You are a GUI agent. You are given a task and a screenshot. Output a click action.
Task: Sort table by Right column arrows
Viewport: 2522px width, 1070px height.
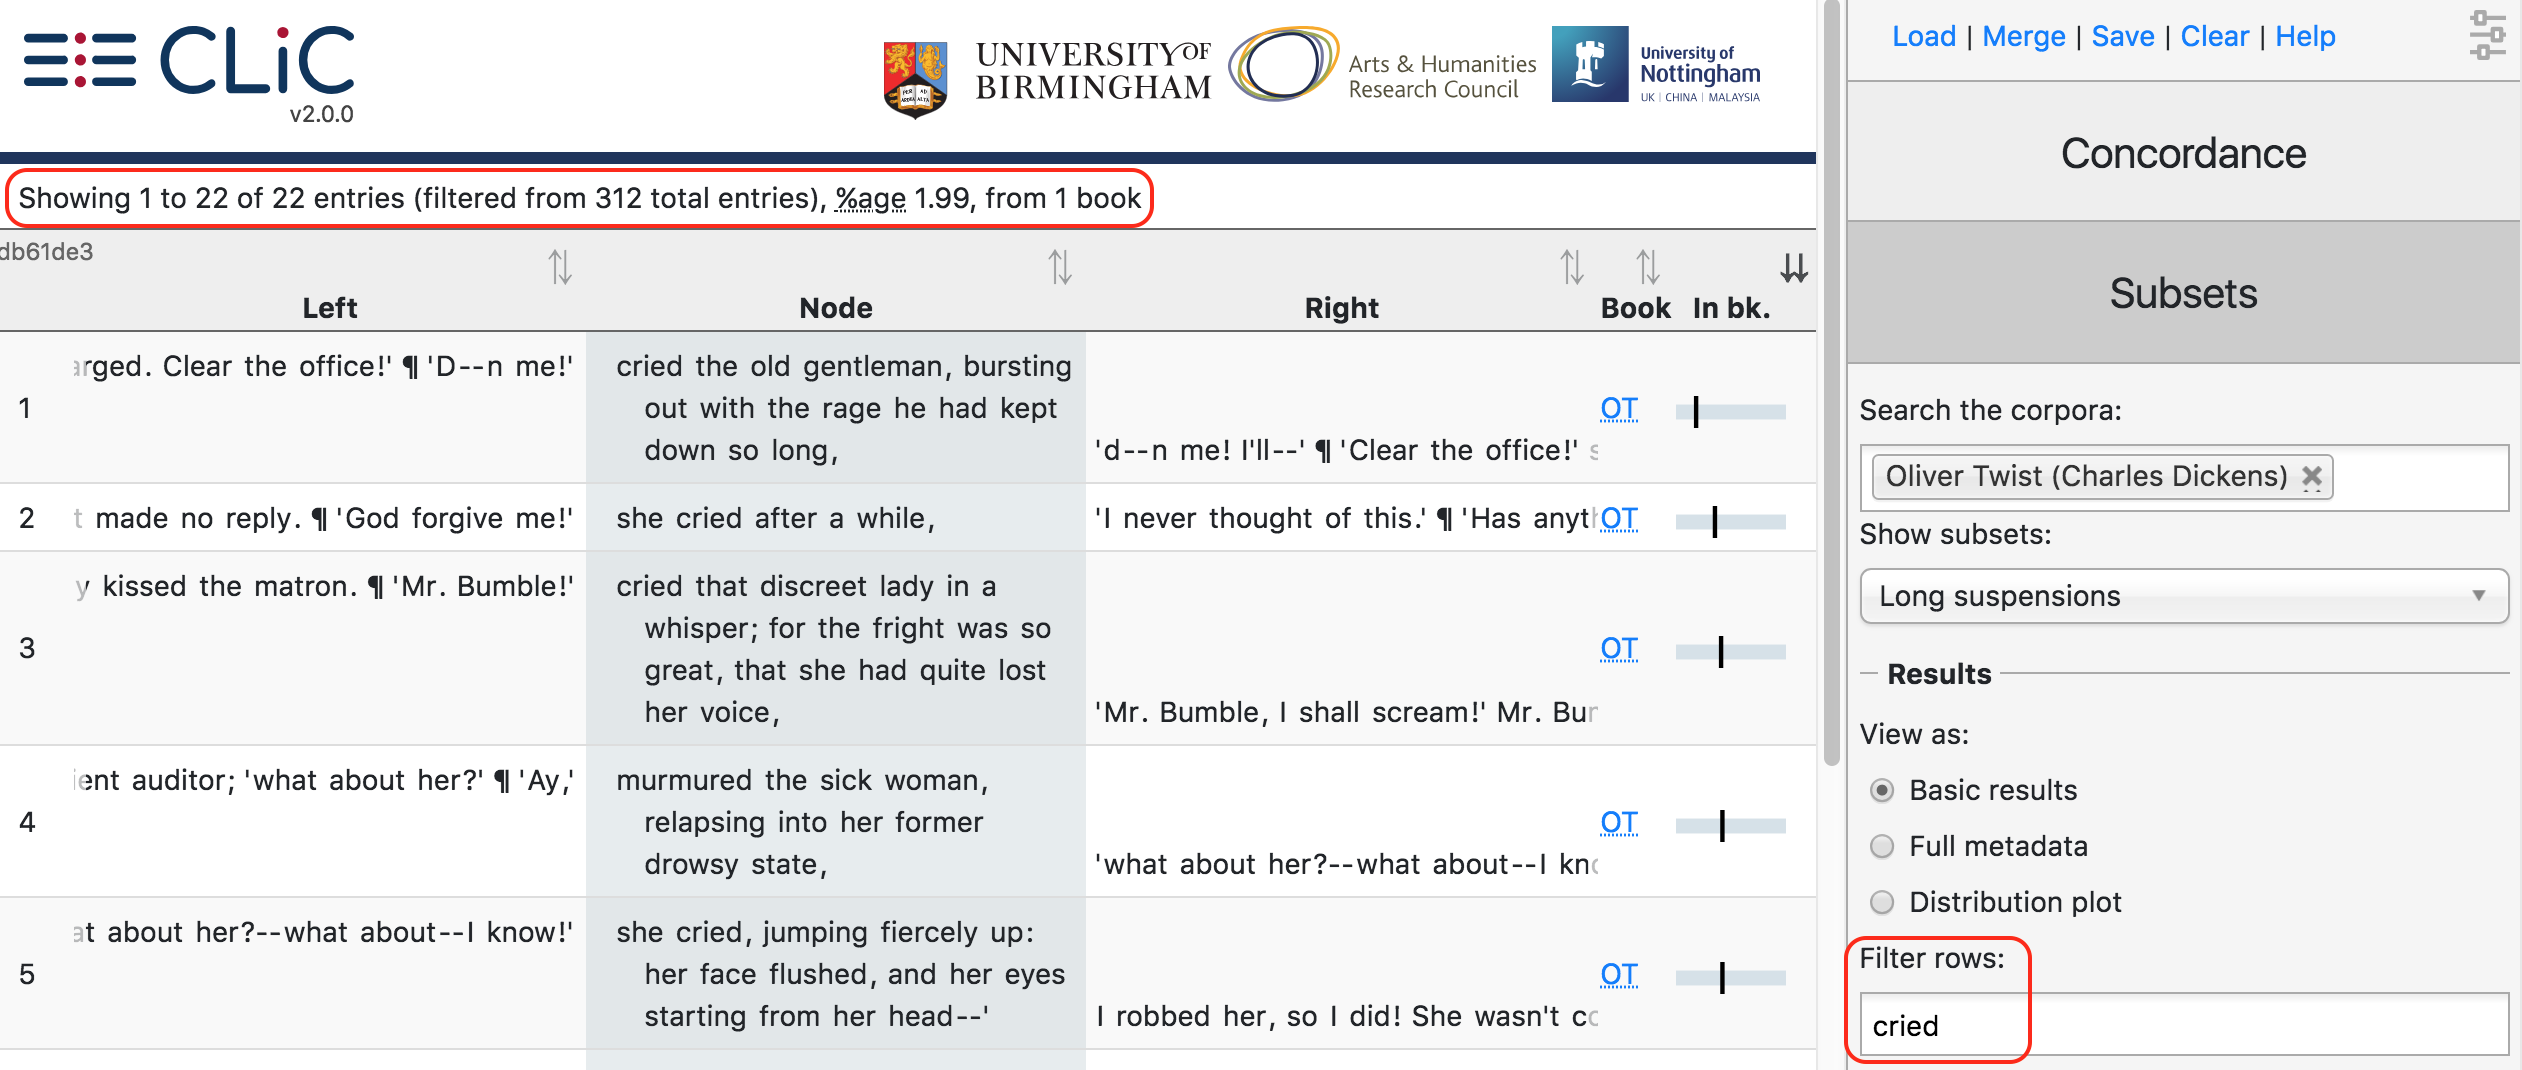(1572, 267)
